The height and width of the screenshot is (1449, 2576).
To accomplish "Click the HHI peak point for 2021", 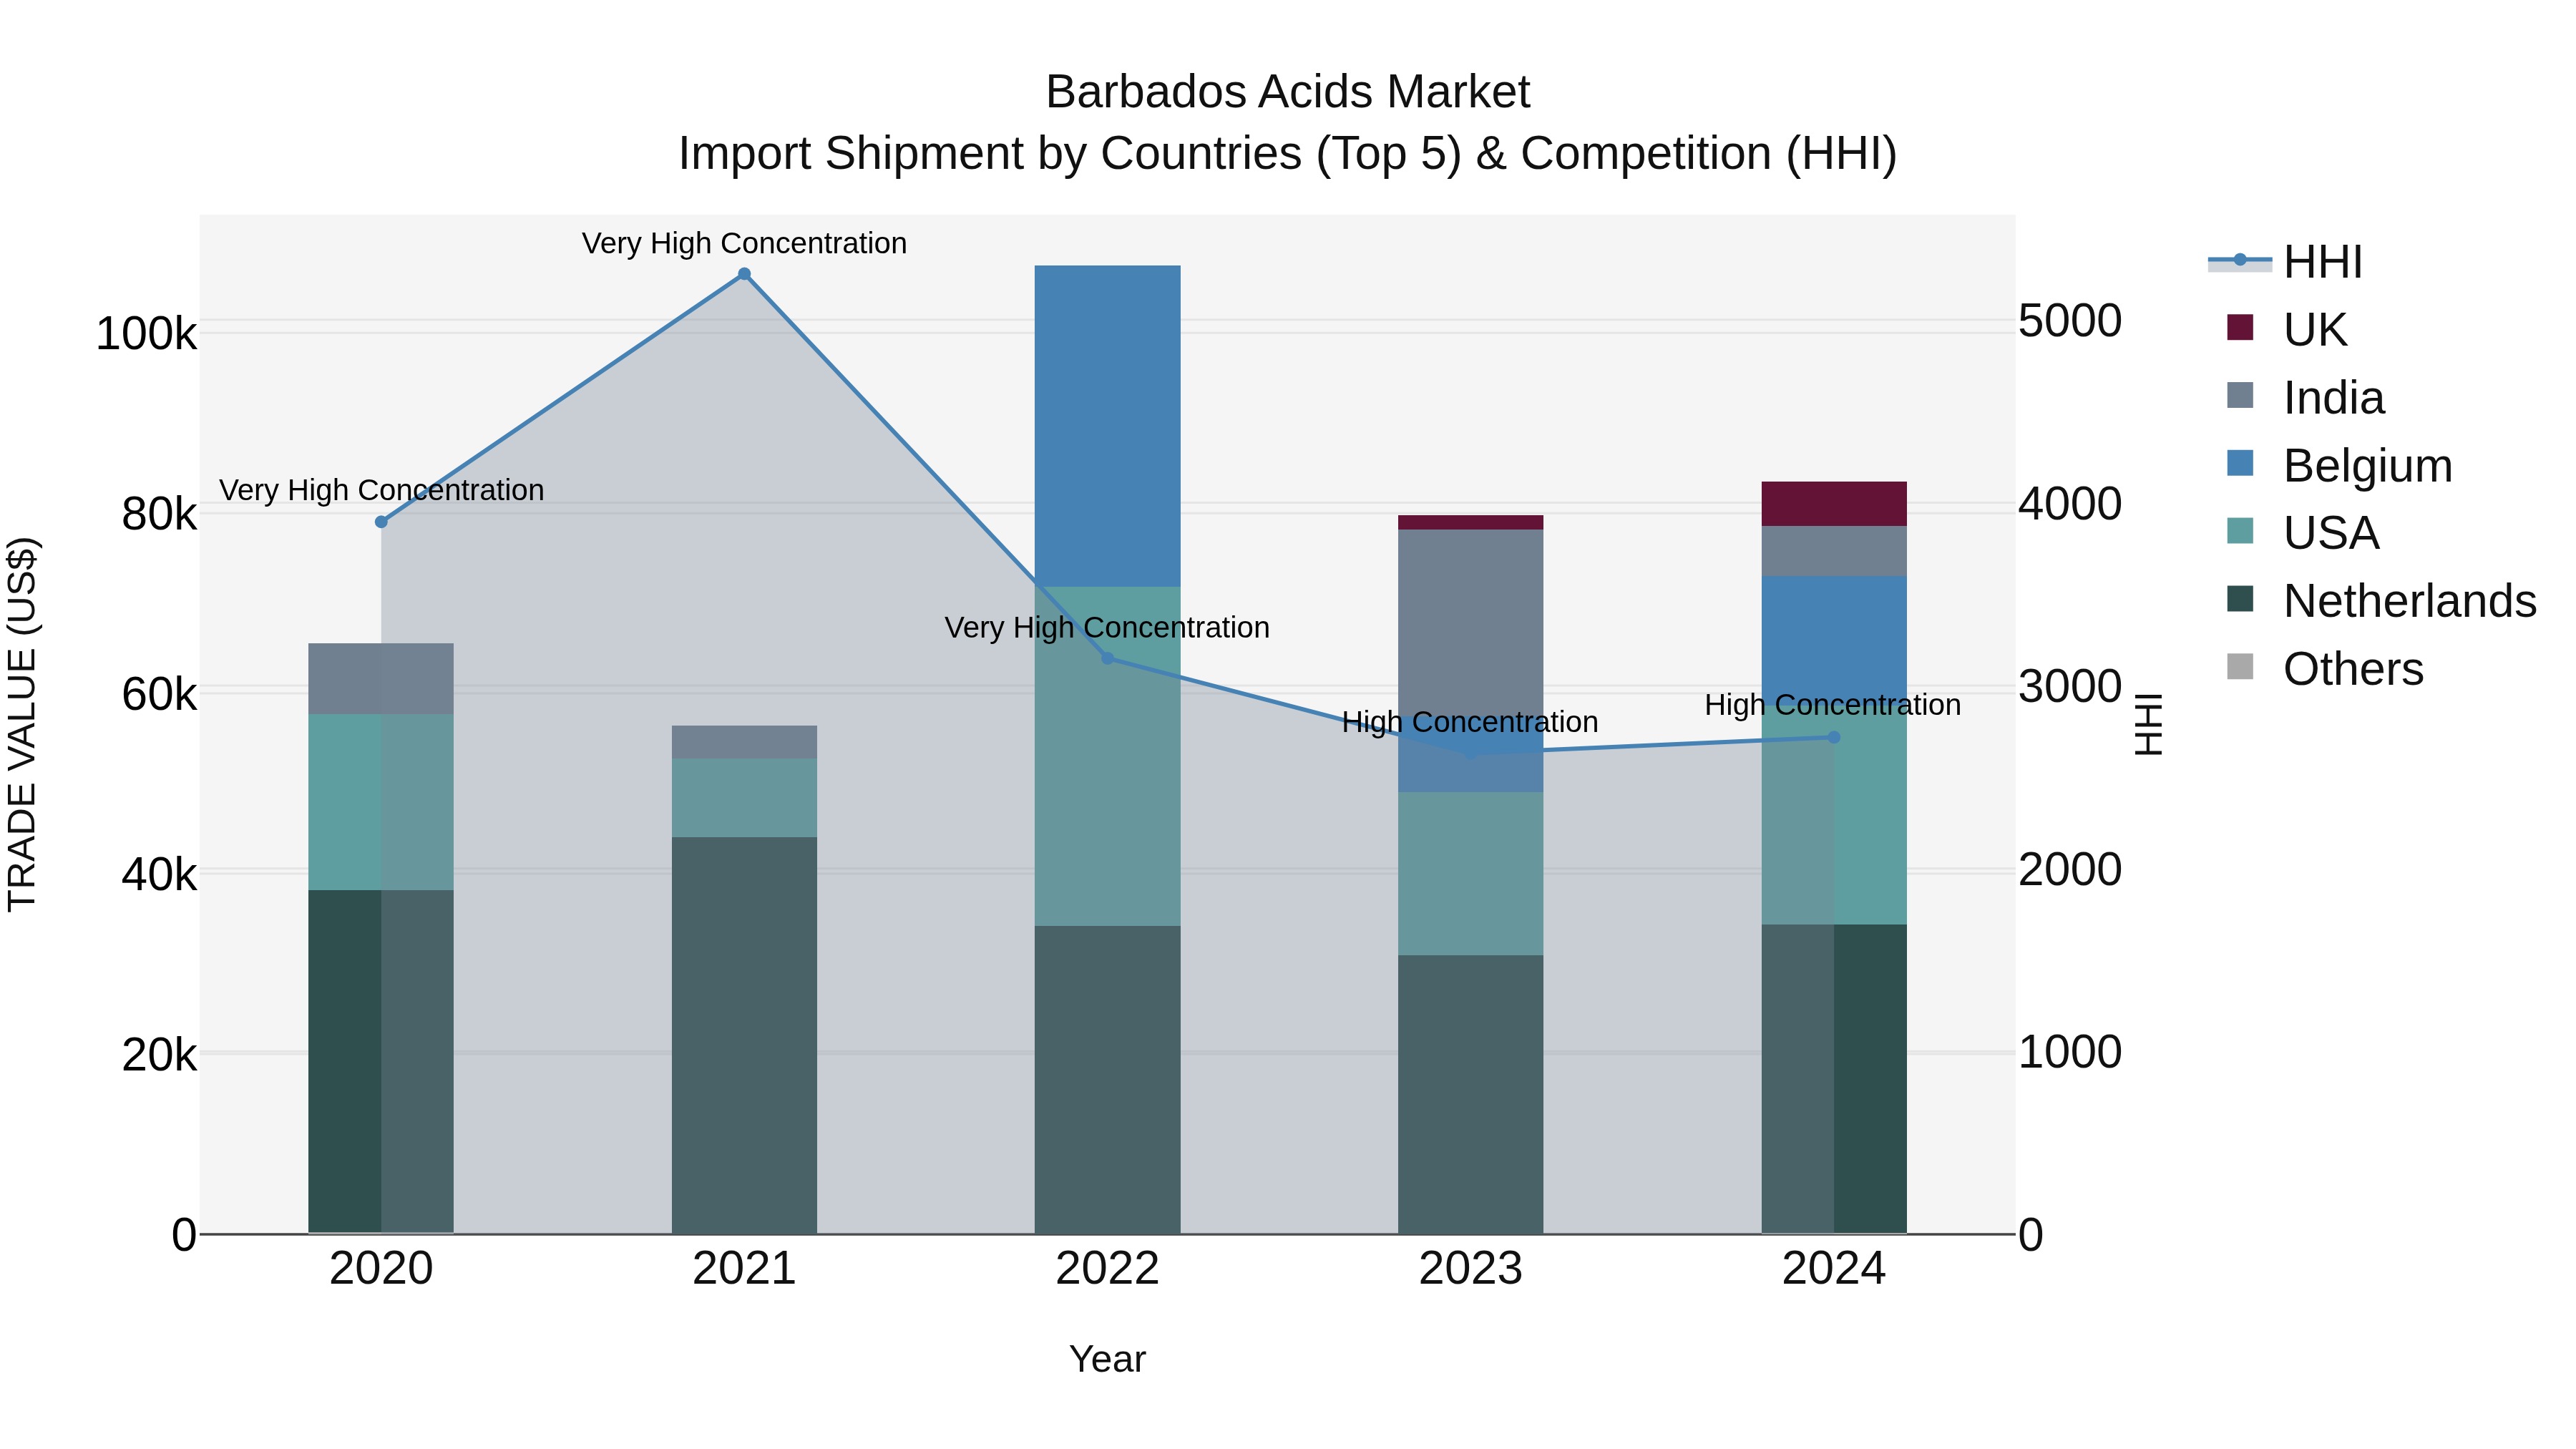I will (x=744, y=274).
